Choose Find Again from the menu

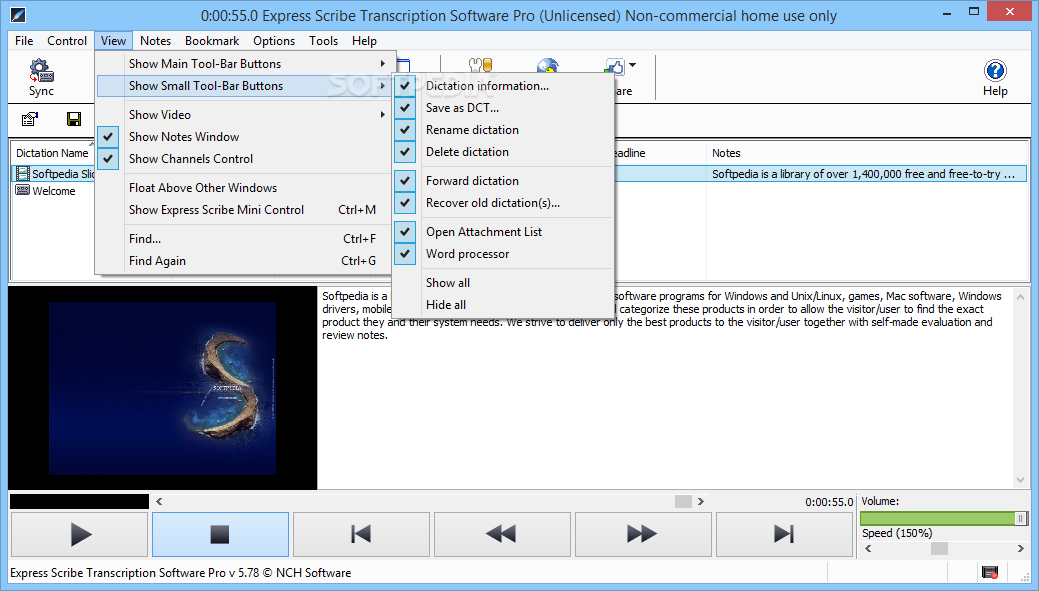click(x=246, y=260)
